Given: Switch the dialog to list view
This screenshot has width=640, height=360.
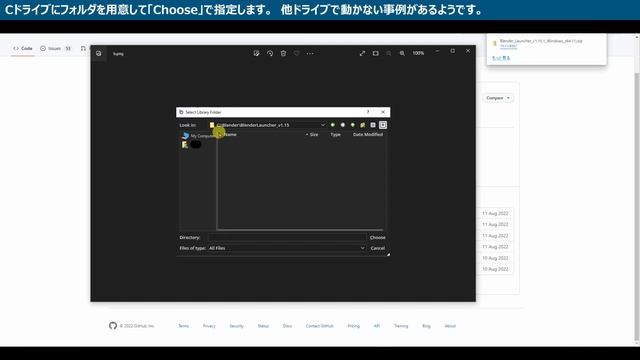Looking at the screenshot, I should (373, 125).
